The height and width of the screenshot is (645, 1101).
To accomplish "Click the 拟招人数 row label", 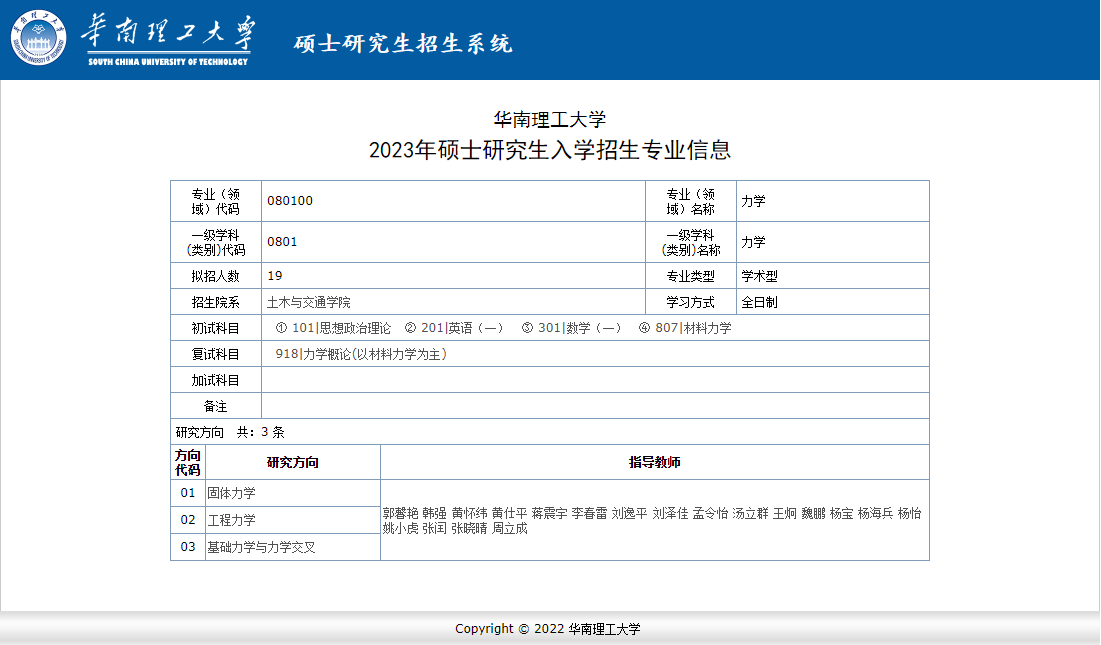I will [x=216, y=276].
